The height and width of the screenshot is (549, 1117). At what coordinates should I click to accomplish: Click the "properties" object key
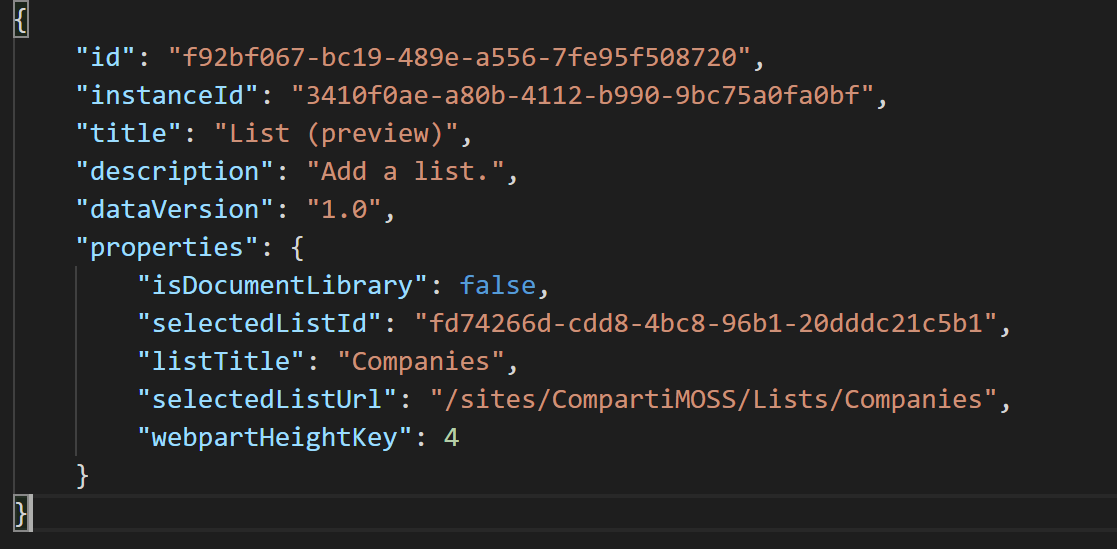coord(160,247)
